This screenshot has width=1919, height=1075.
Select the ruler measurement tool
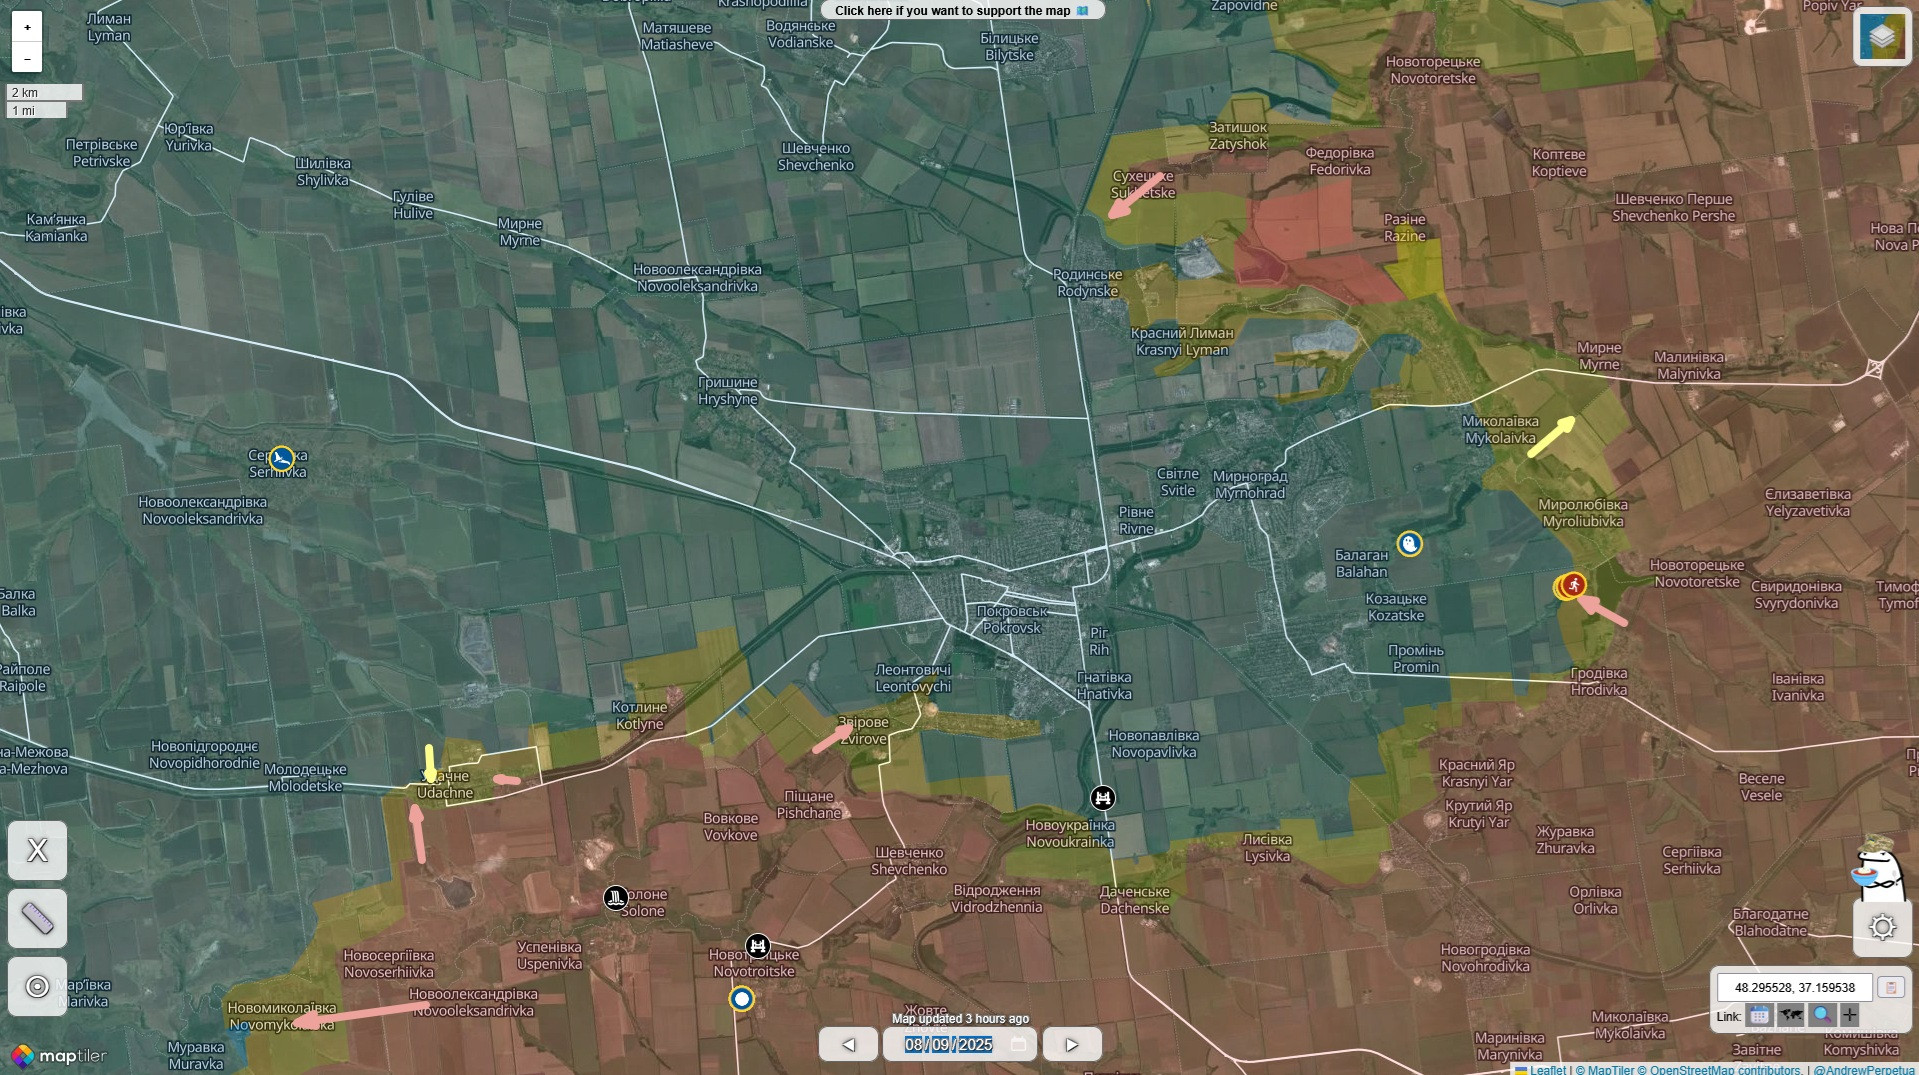click(x=37, y=918)
